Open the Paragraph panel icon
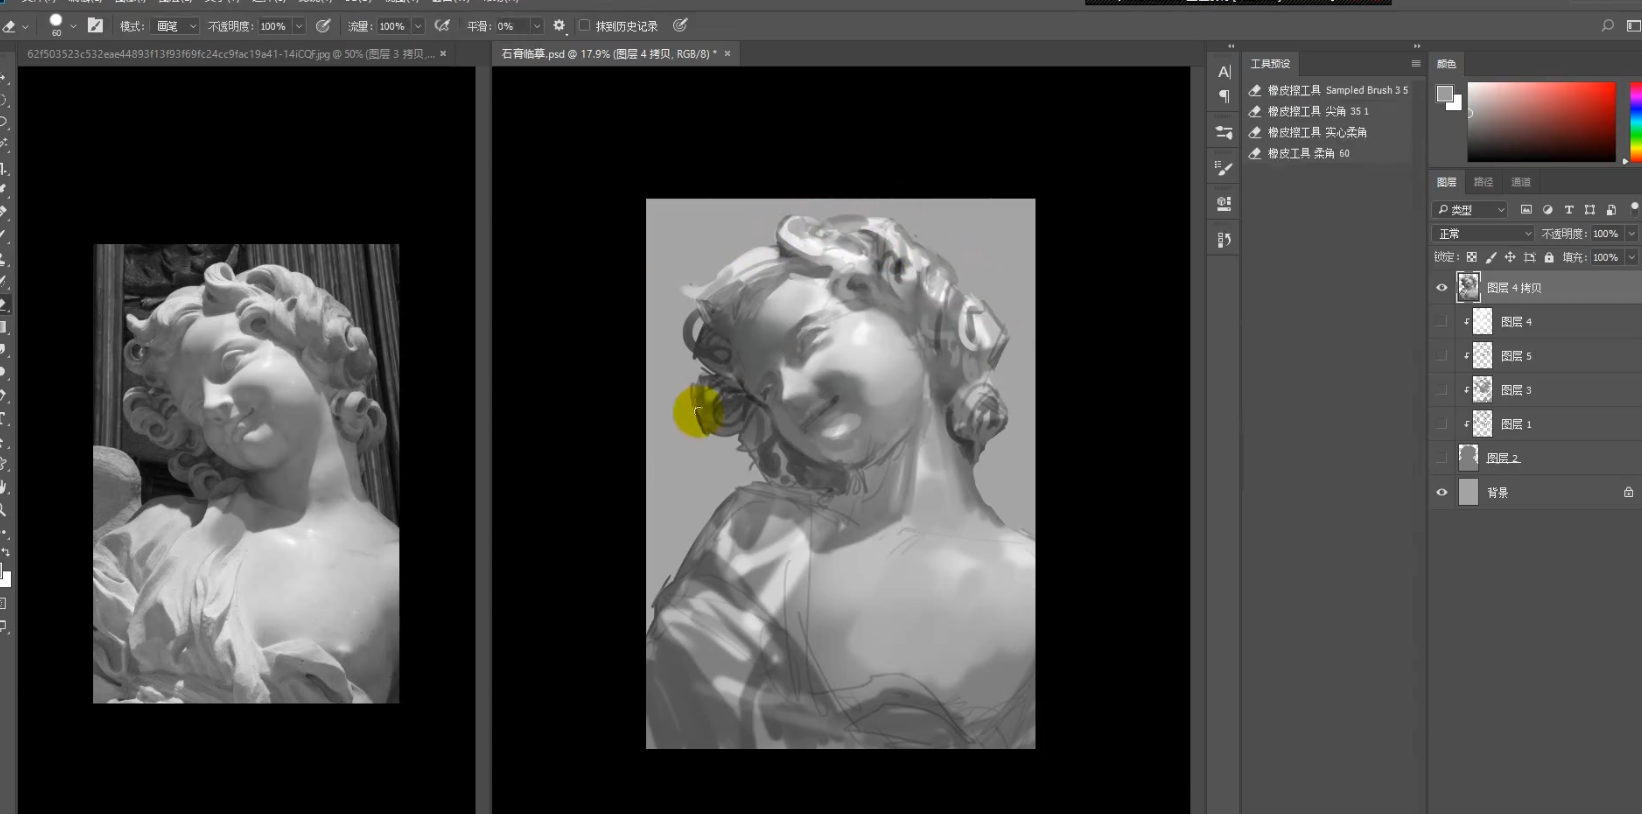 pyautogui.click(x=1224, y=96)
